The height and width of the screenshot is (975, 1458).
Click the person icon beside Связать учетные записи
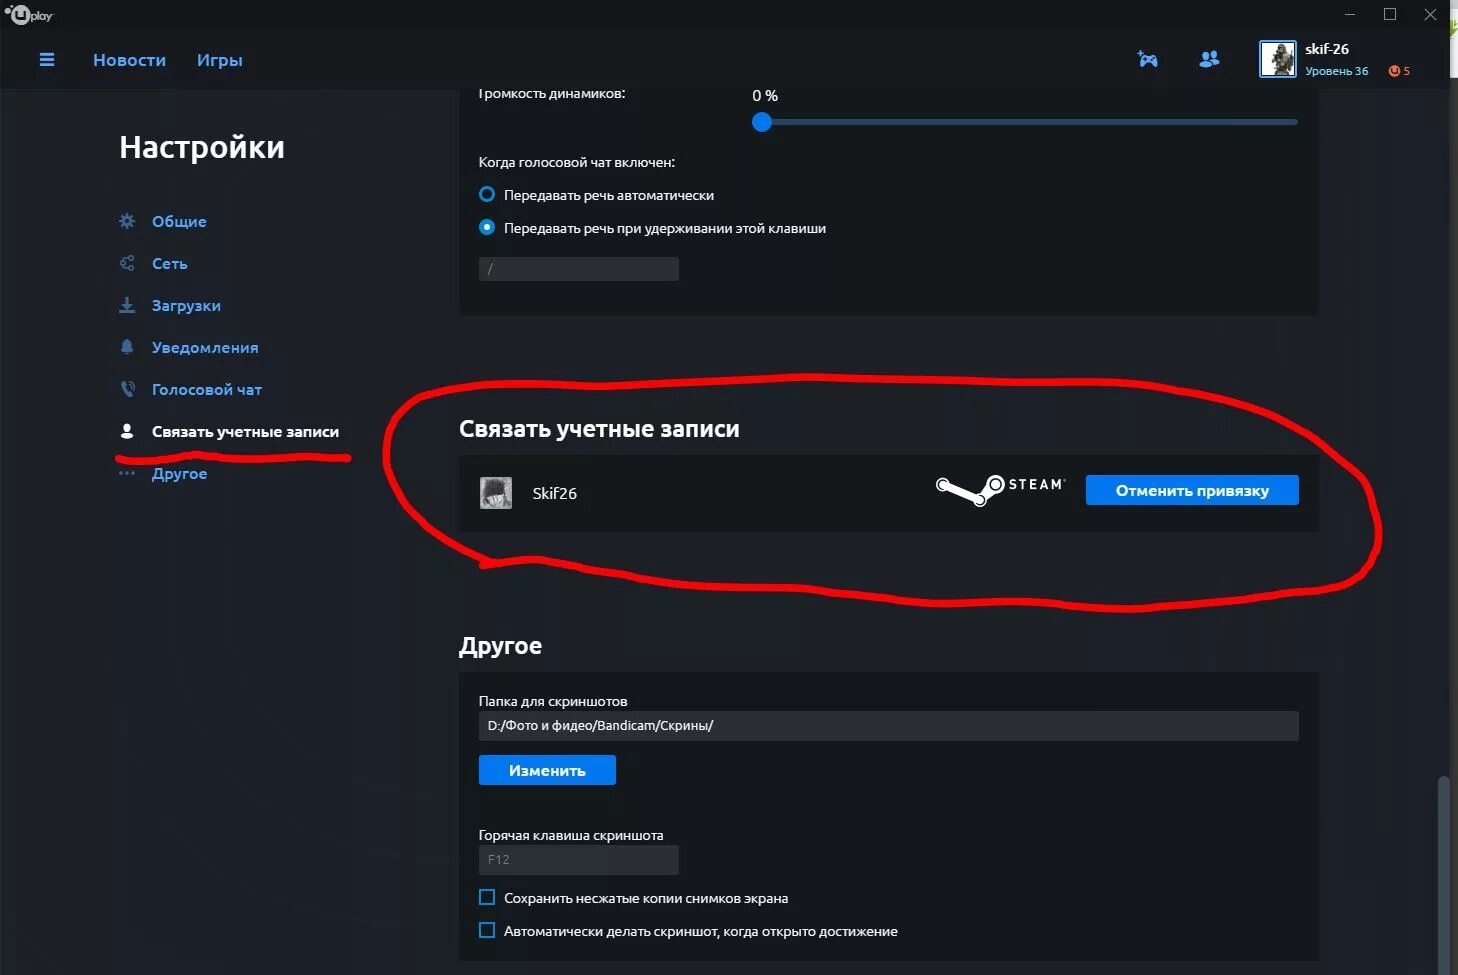tap(127, 431)
